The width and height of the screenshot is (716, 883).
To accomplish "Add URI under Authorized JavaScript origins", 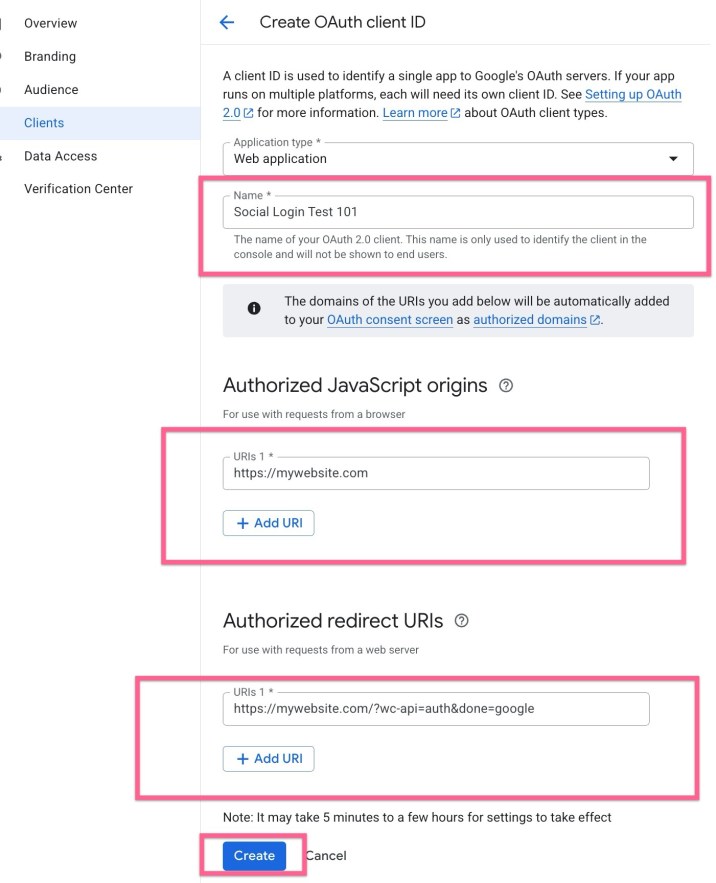I will [x=268, y=523].
